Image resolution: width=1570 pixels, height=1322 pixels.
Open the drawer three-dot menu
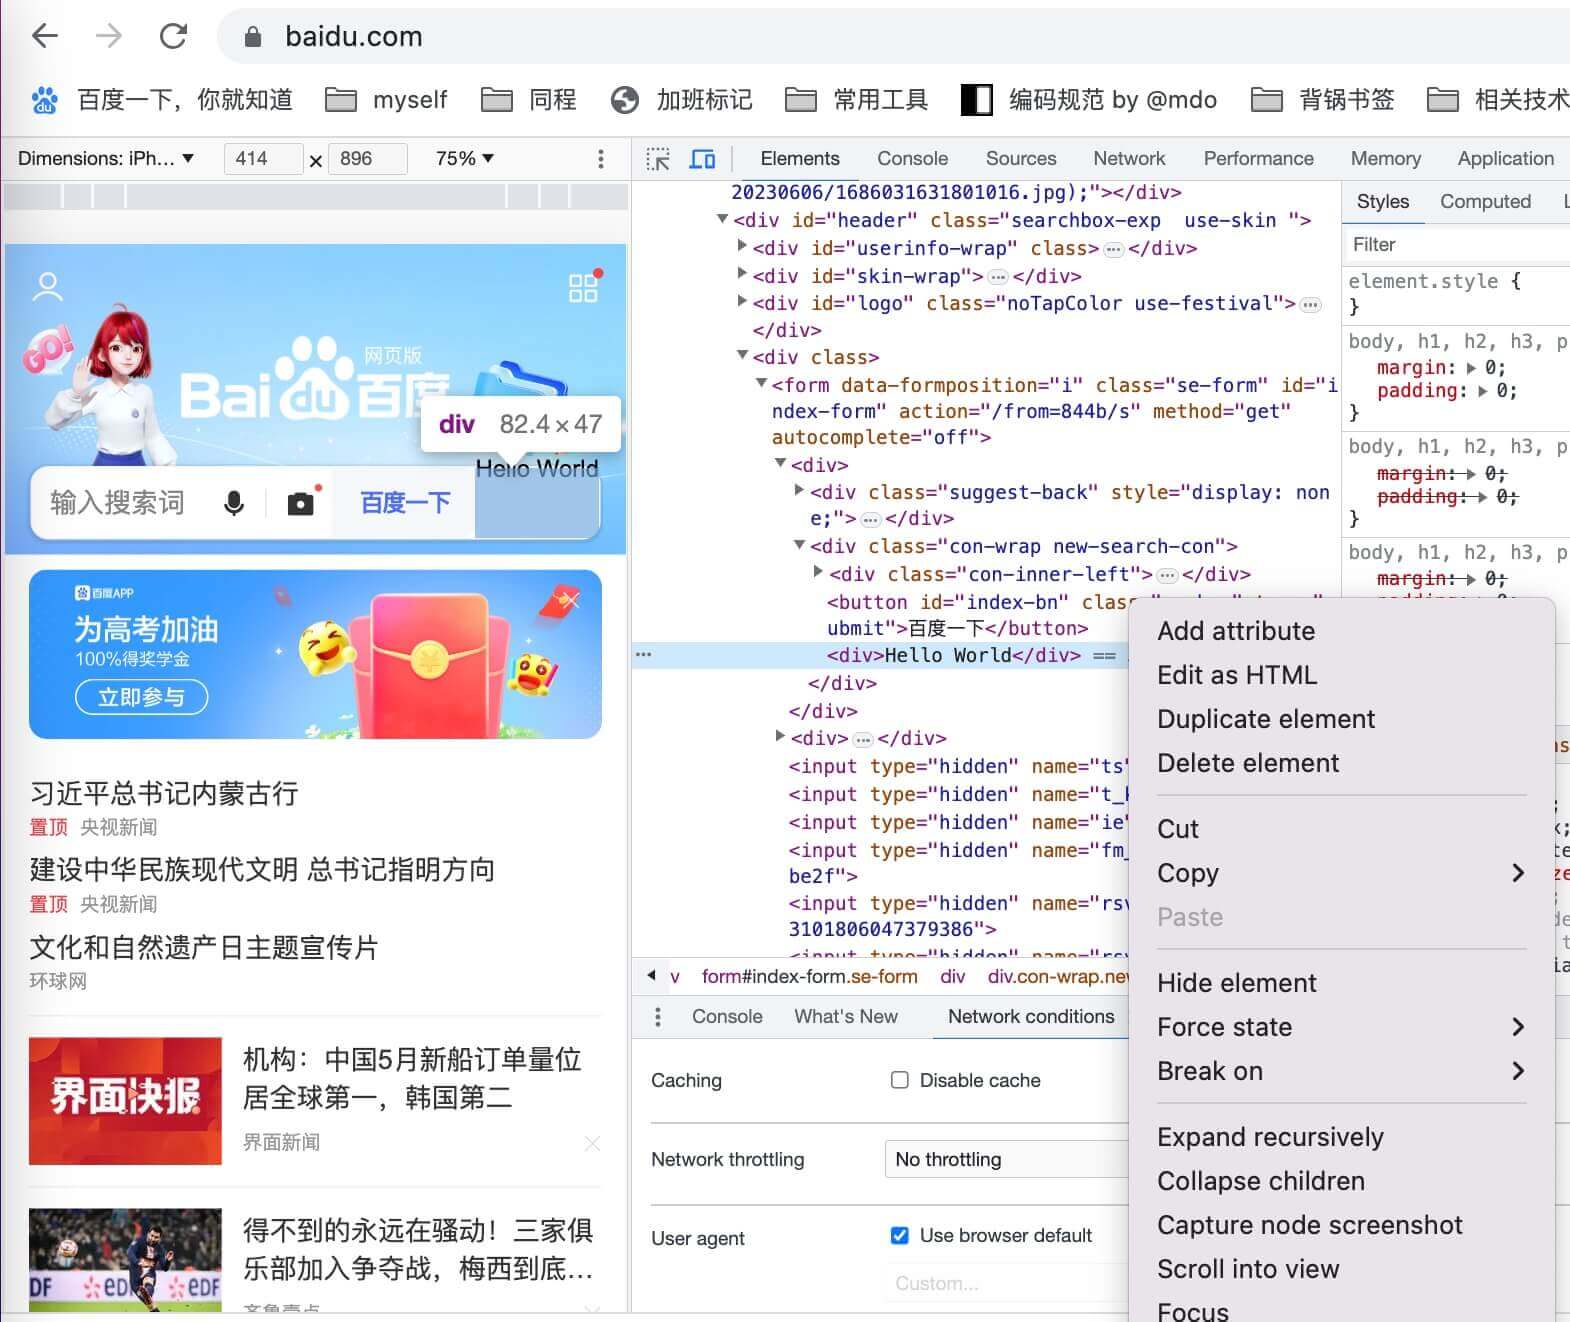[657, 1017]
